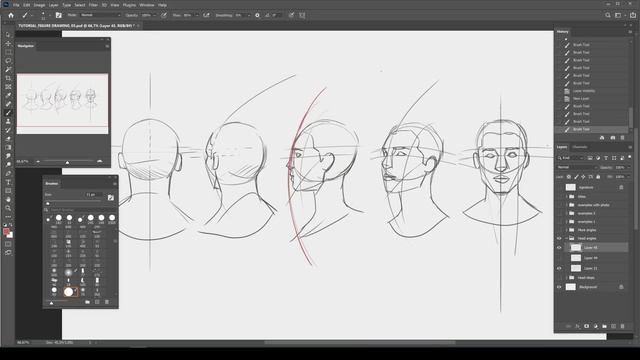Delete layer with trash icon in Layers panel
Image resolution: width=640 pixels, height=360 pixels.
coord(622,326)
